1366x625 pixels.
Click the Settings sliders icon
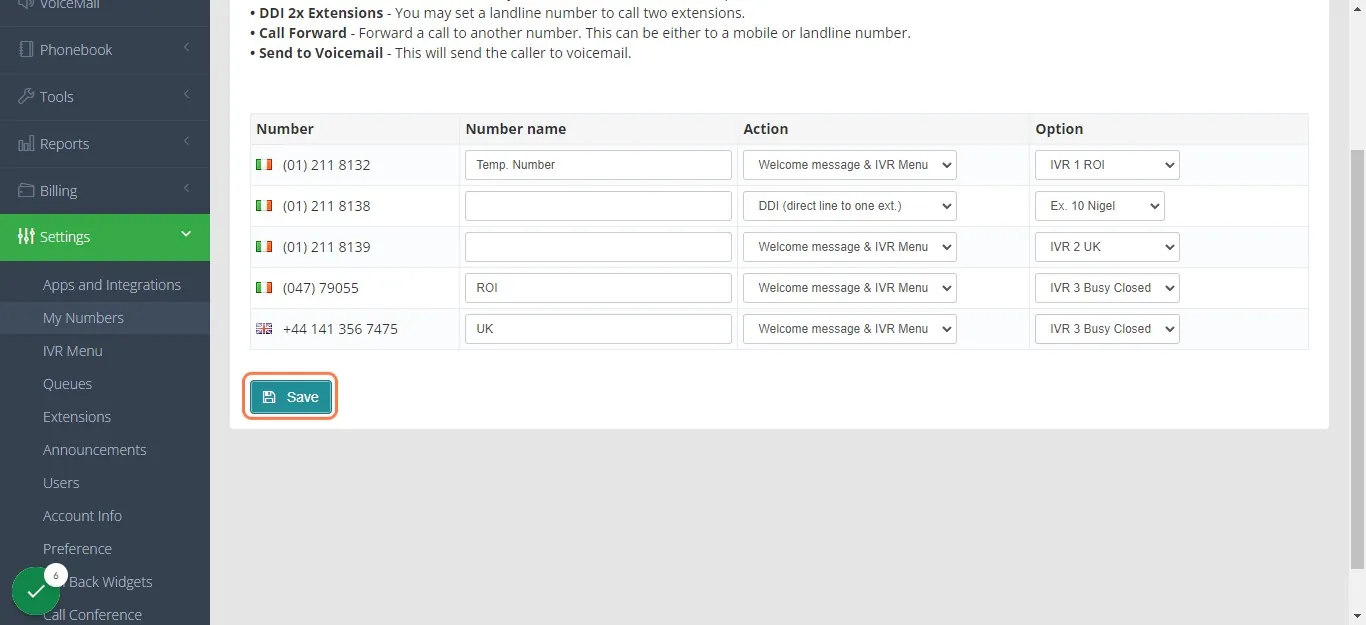[26, 237]
